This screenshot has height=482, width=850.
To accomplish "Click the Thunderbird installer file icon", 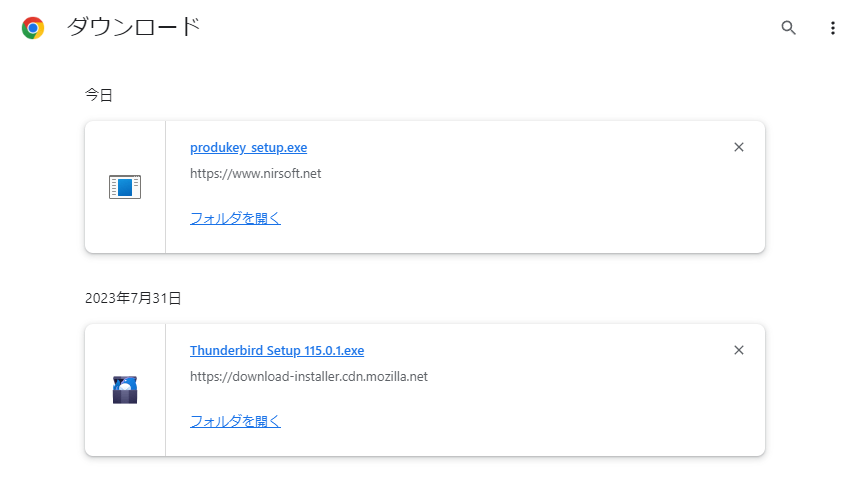I will coord(125,390).
